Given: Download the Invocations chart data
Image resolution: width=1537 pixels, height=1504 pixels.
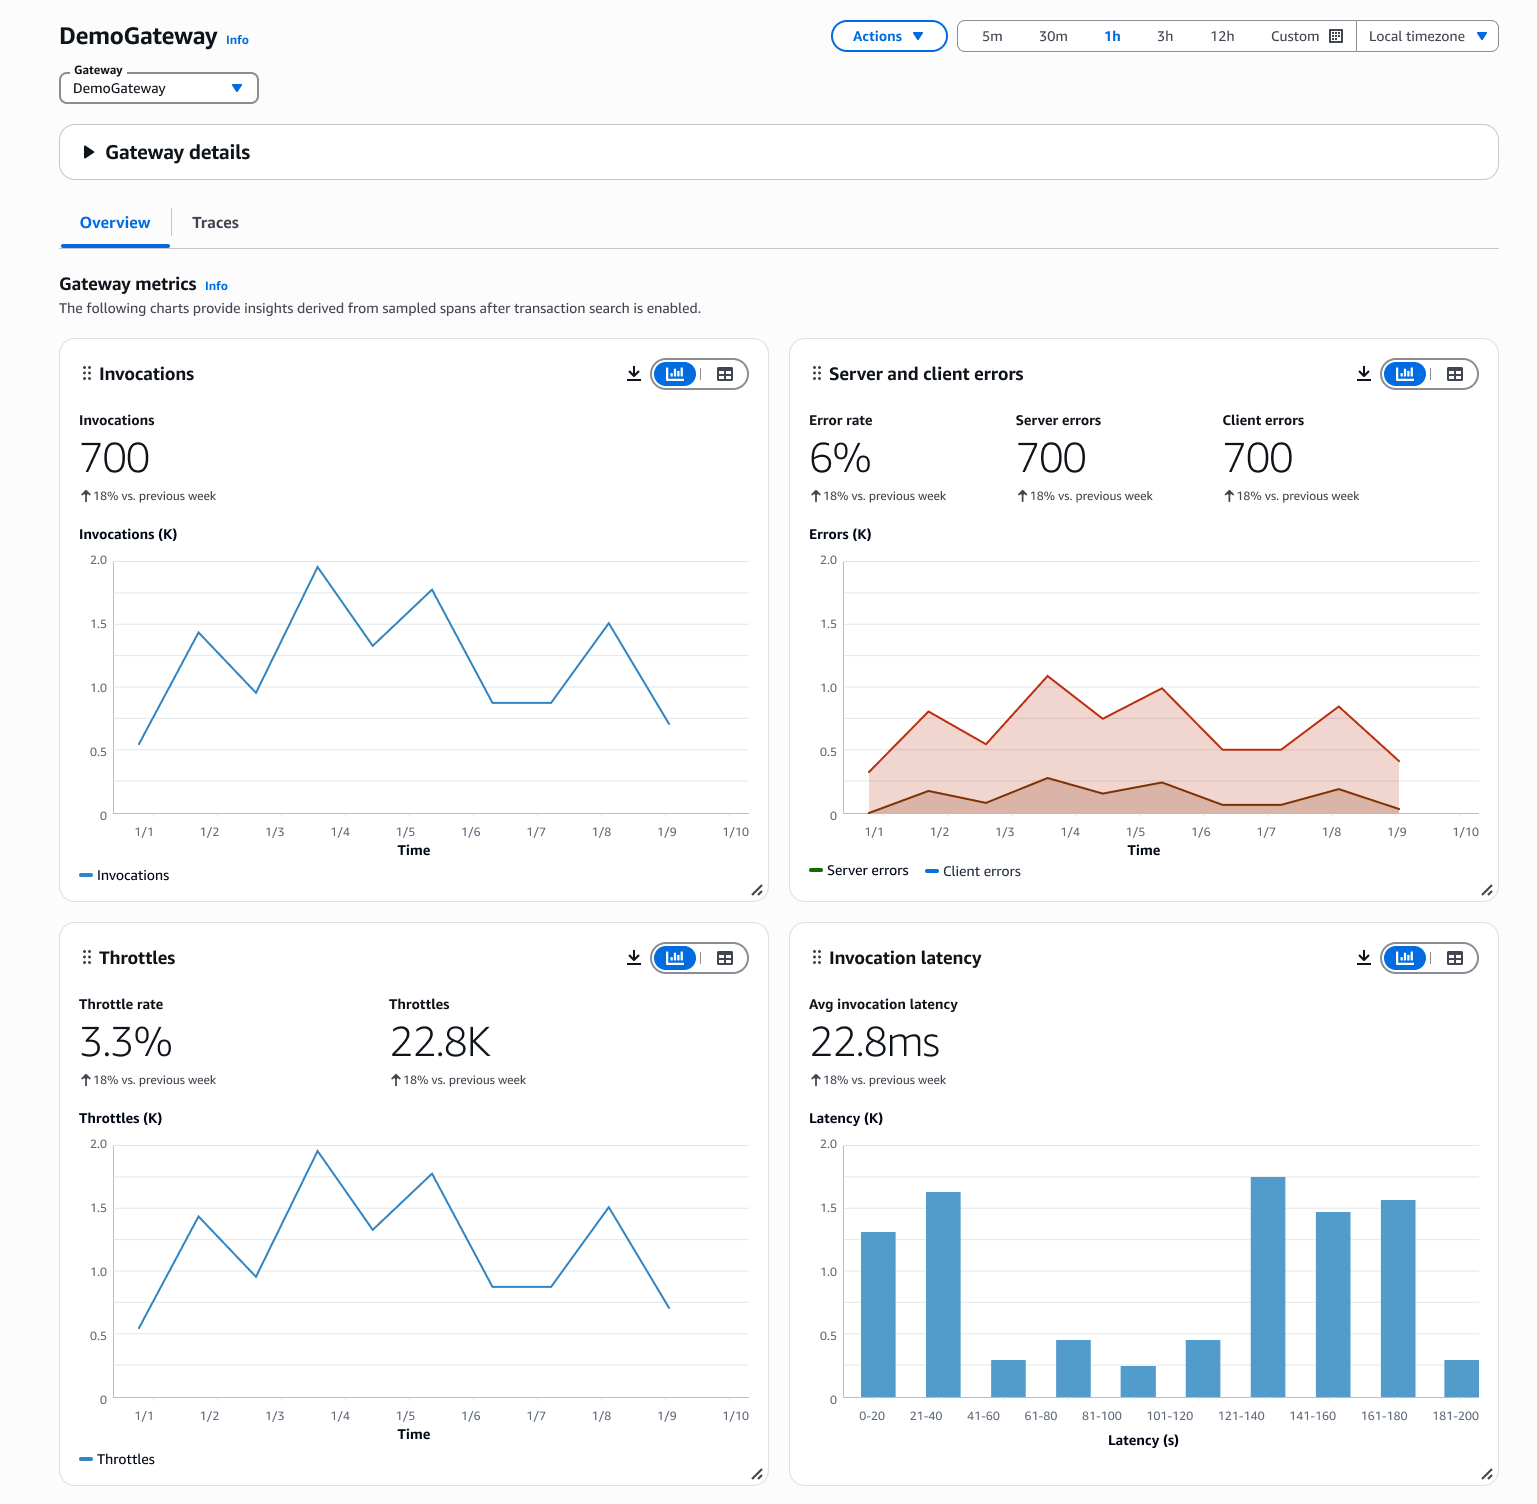Looking at the screenshot, I should pos(633,374).
